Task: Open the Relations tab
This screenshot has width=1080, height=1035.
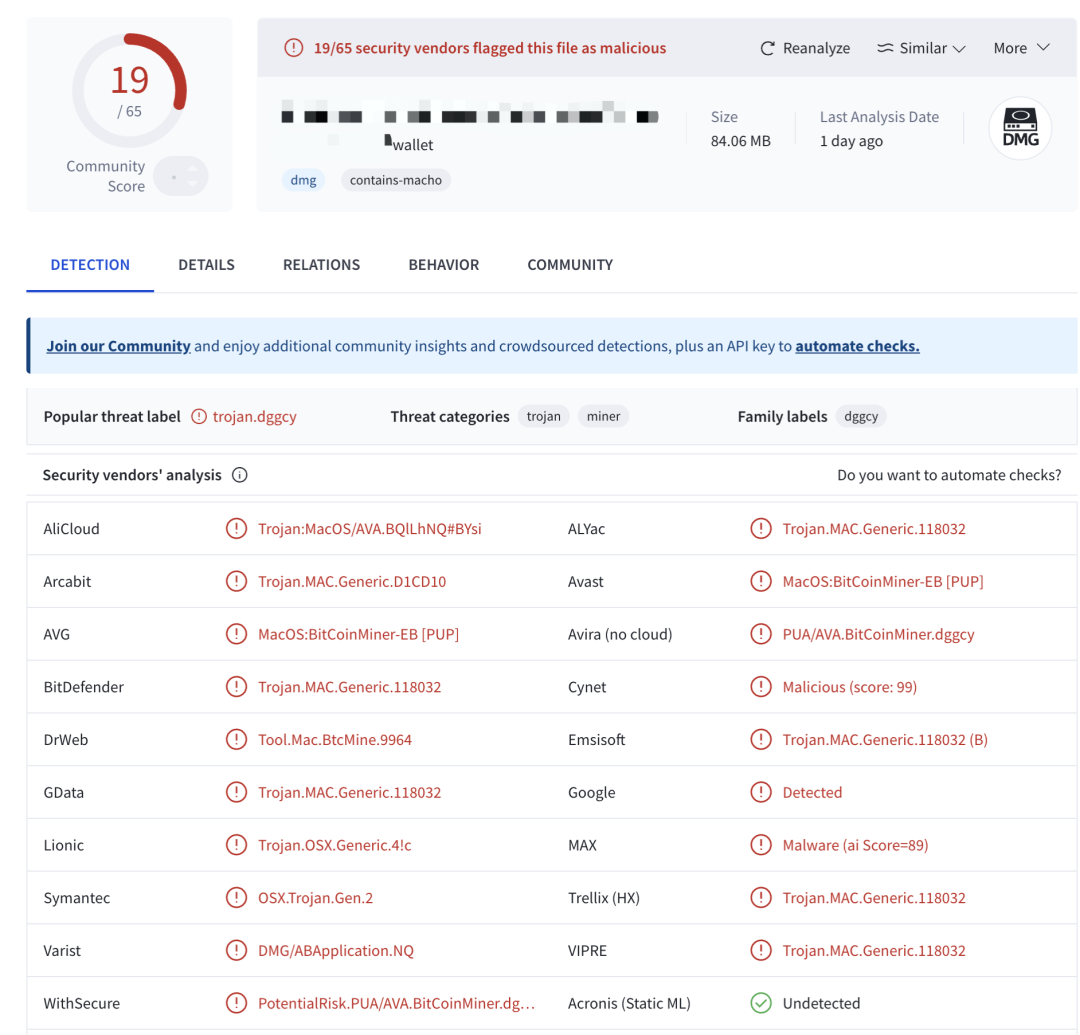Action: click(320, 264)
